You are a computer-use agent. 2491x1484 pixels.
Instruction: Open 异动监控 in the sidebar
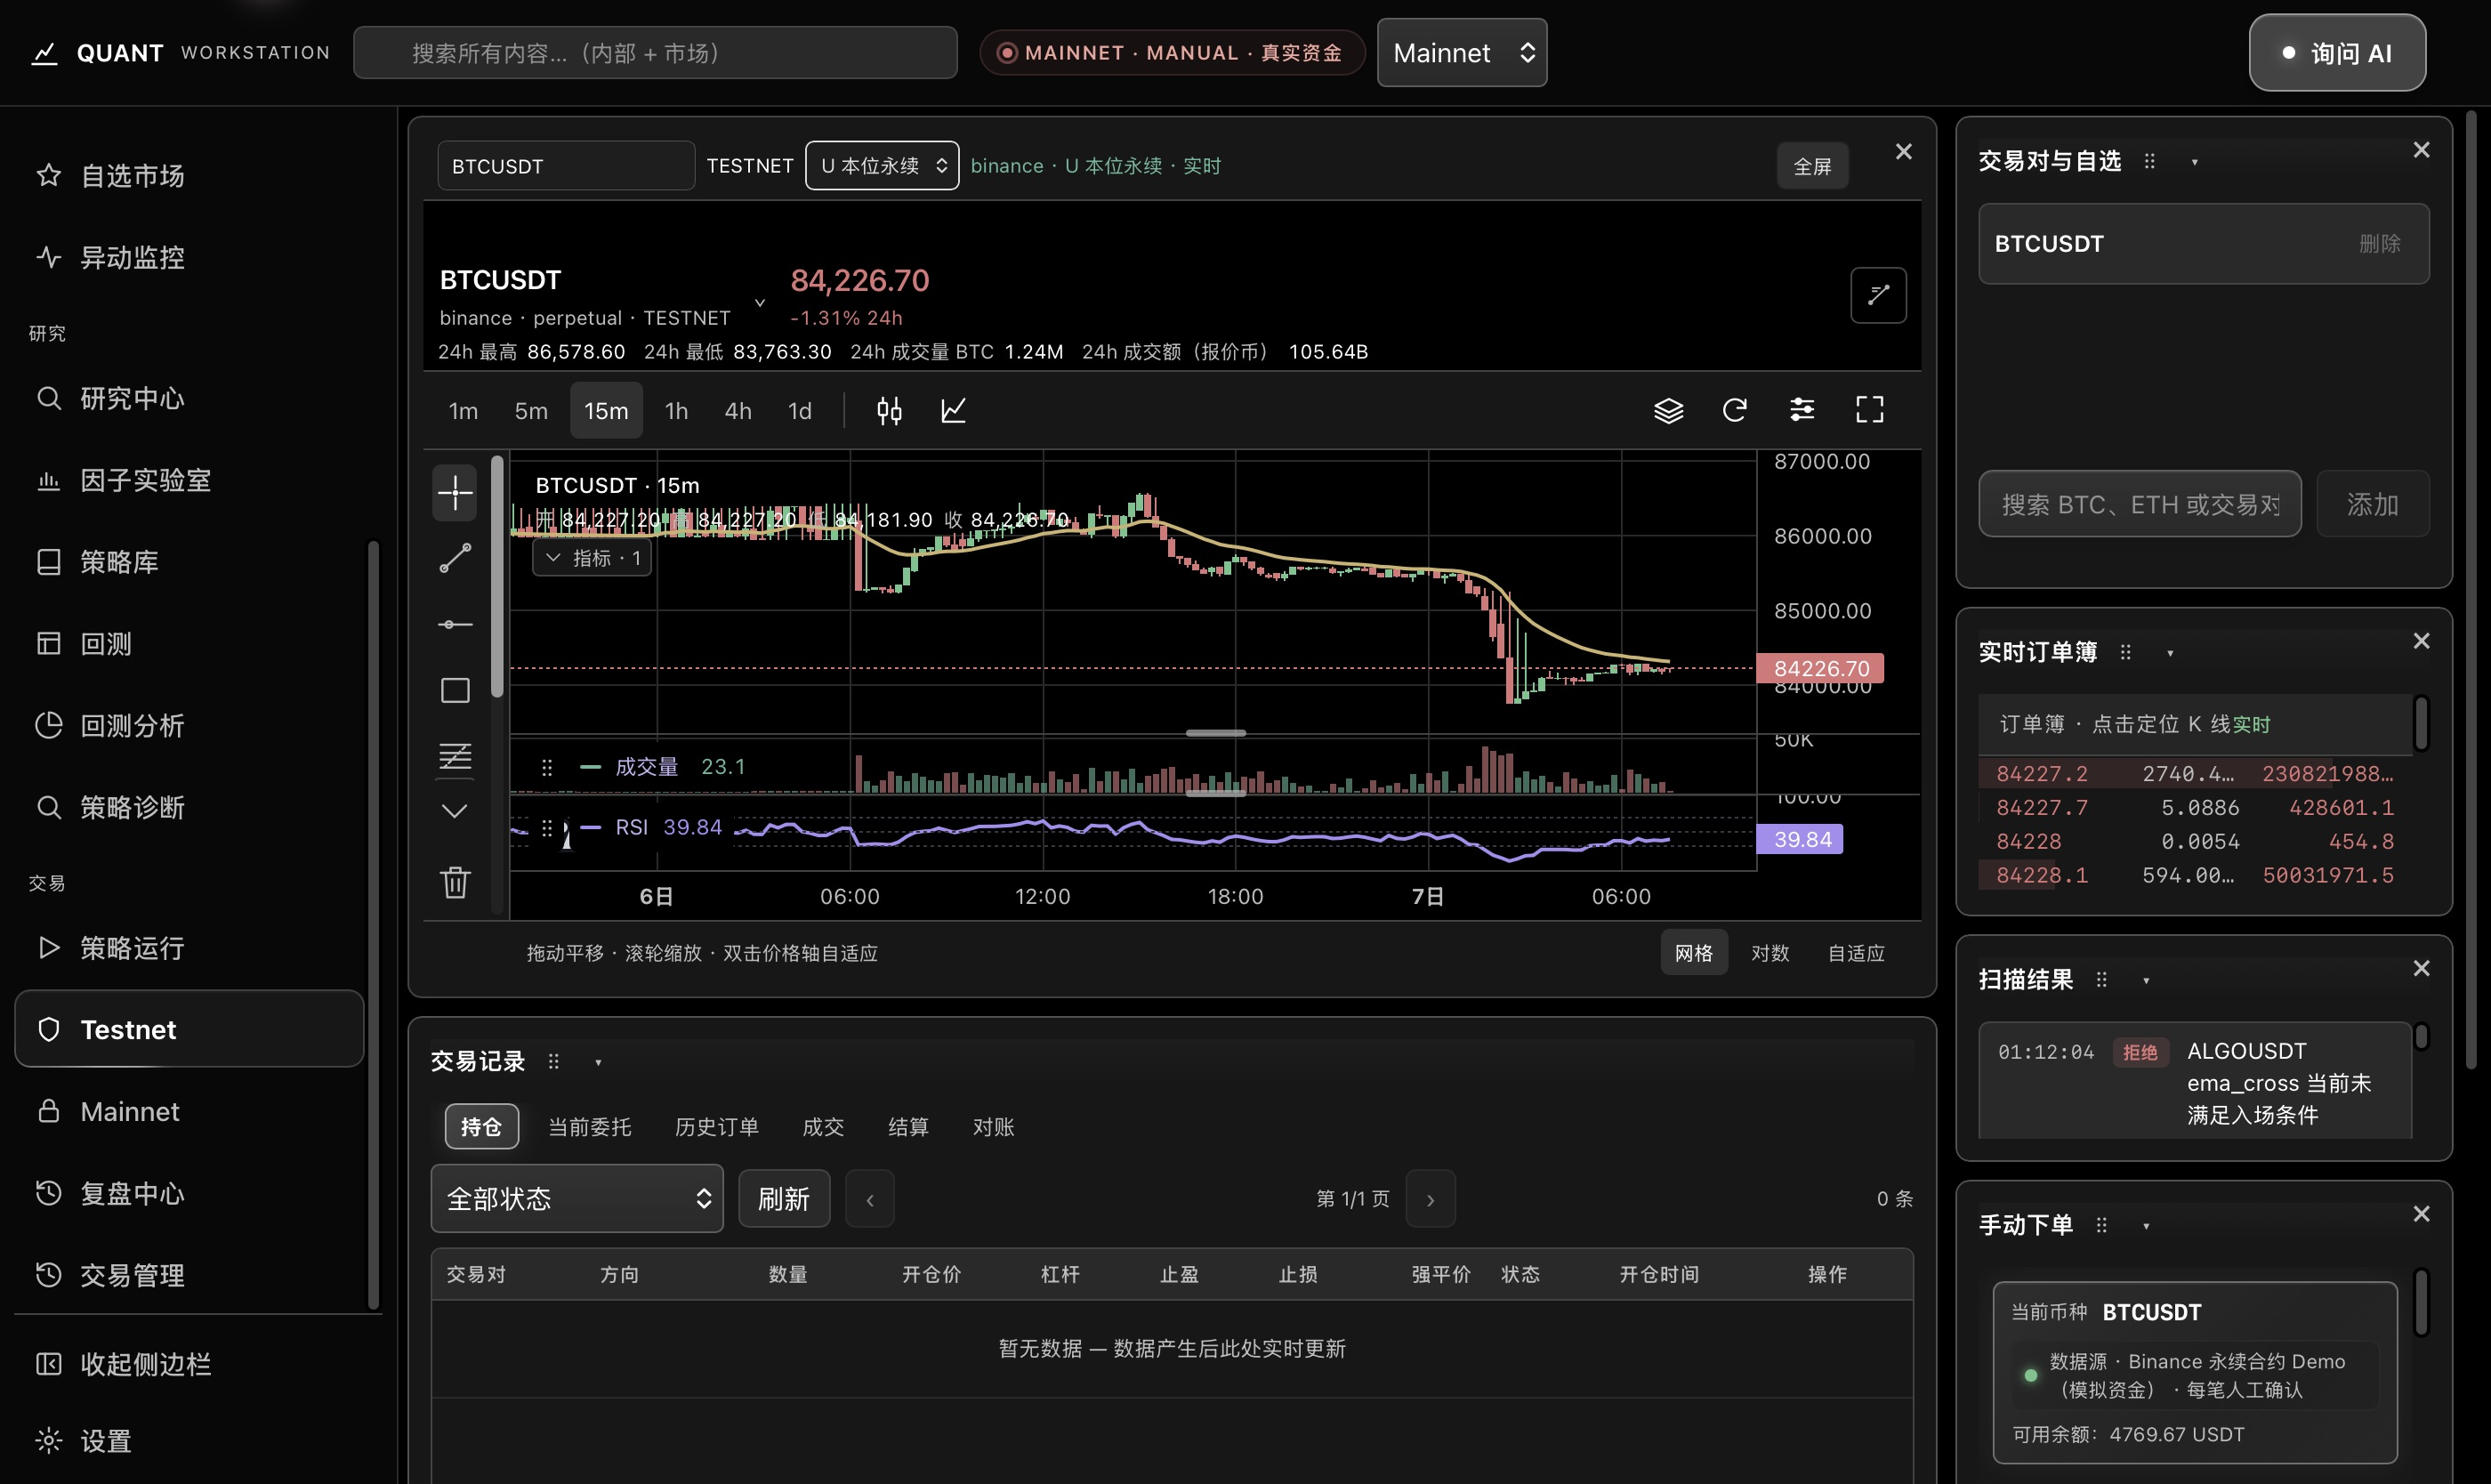190,258
